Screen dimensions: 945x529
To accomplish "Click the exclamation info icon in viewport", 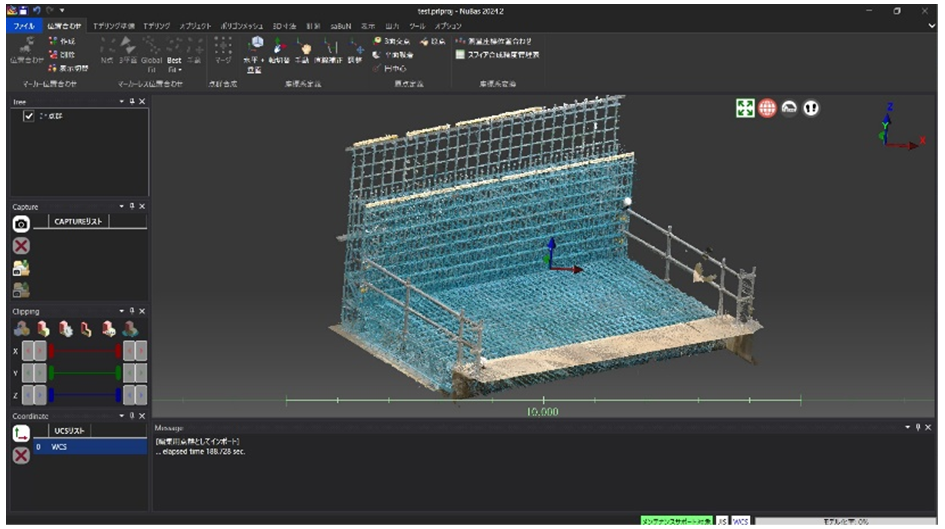I will (811, 108).
